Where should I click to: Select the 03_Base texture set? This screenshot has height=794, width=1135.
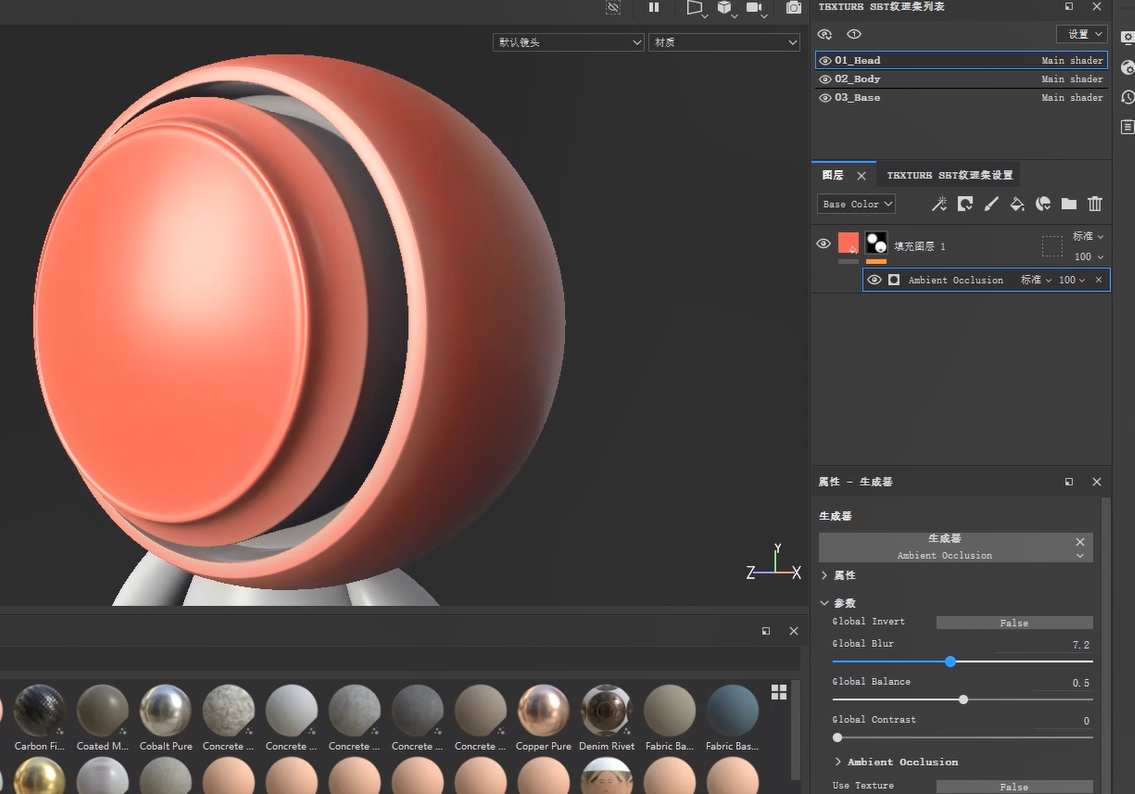click(x=961, y=98)
